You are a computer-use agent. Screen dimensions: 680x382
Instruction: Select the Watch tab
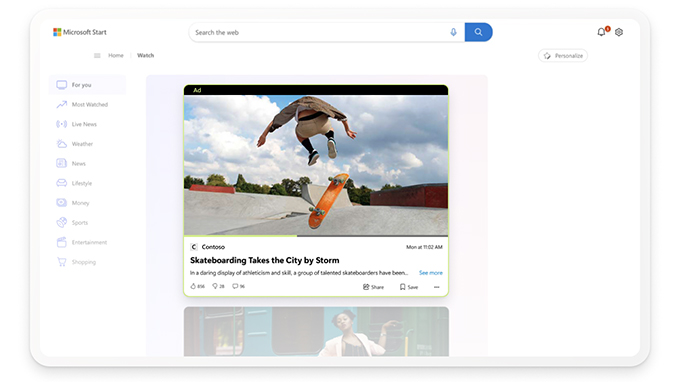145,56
